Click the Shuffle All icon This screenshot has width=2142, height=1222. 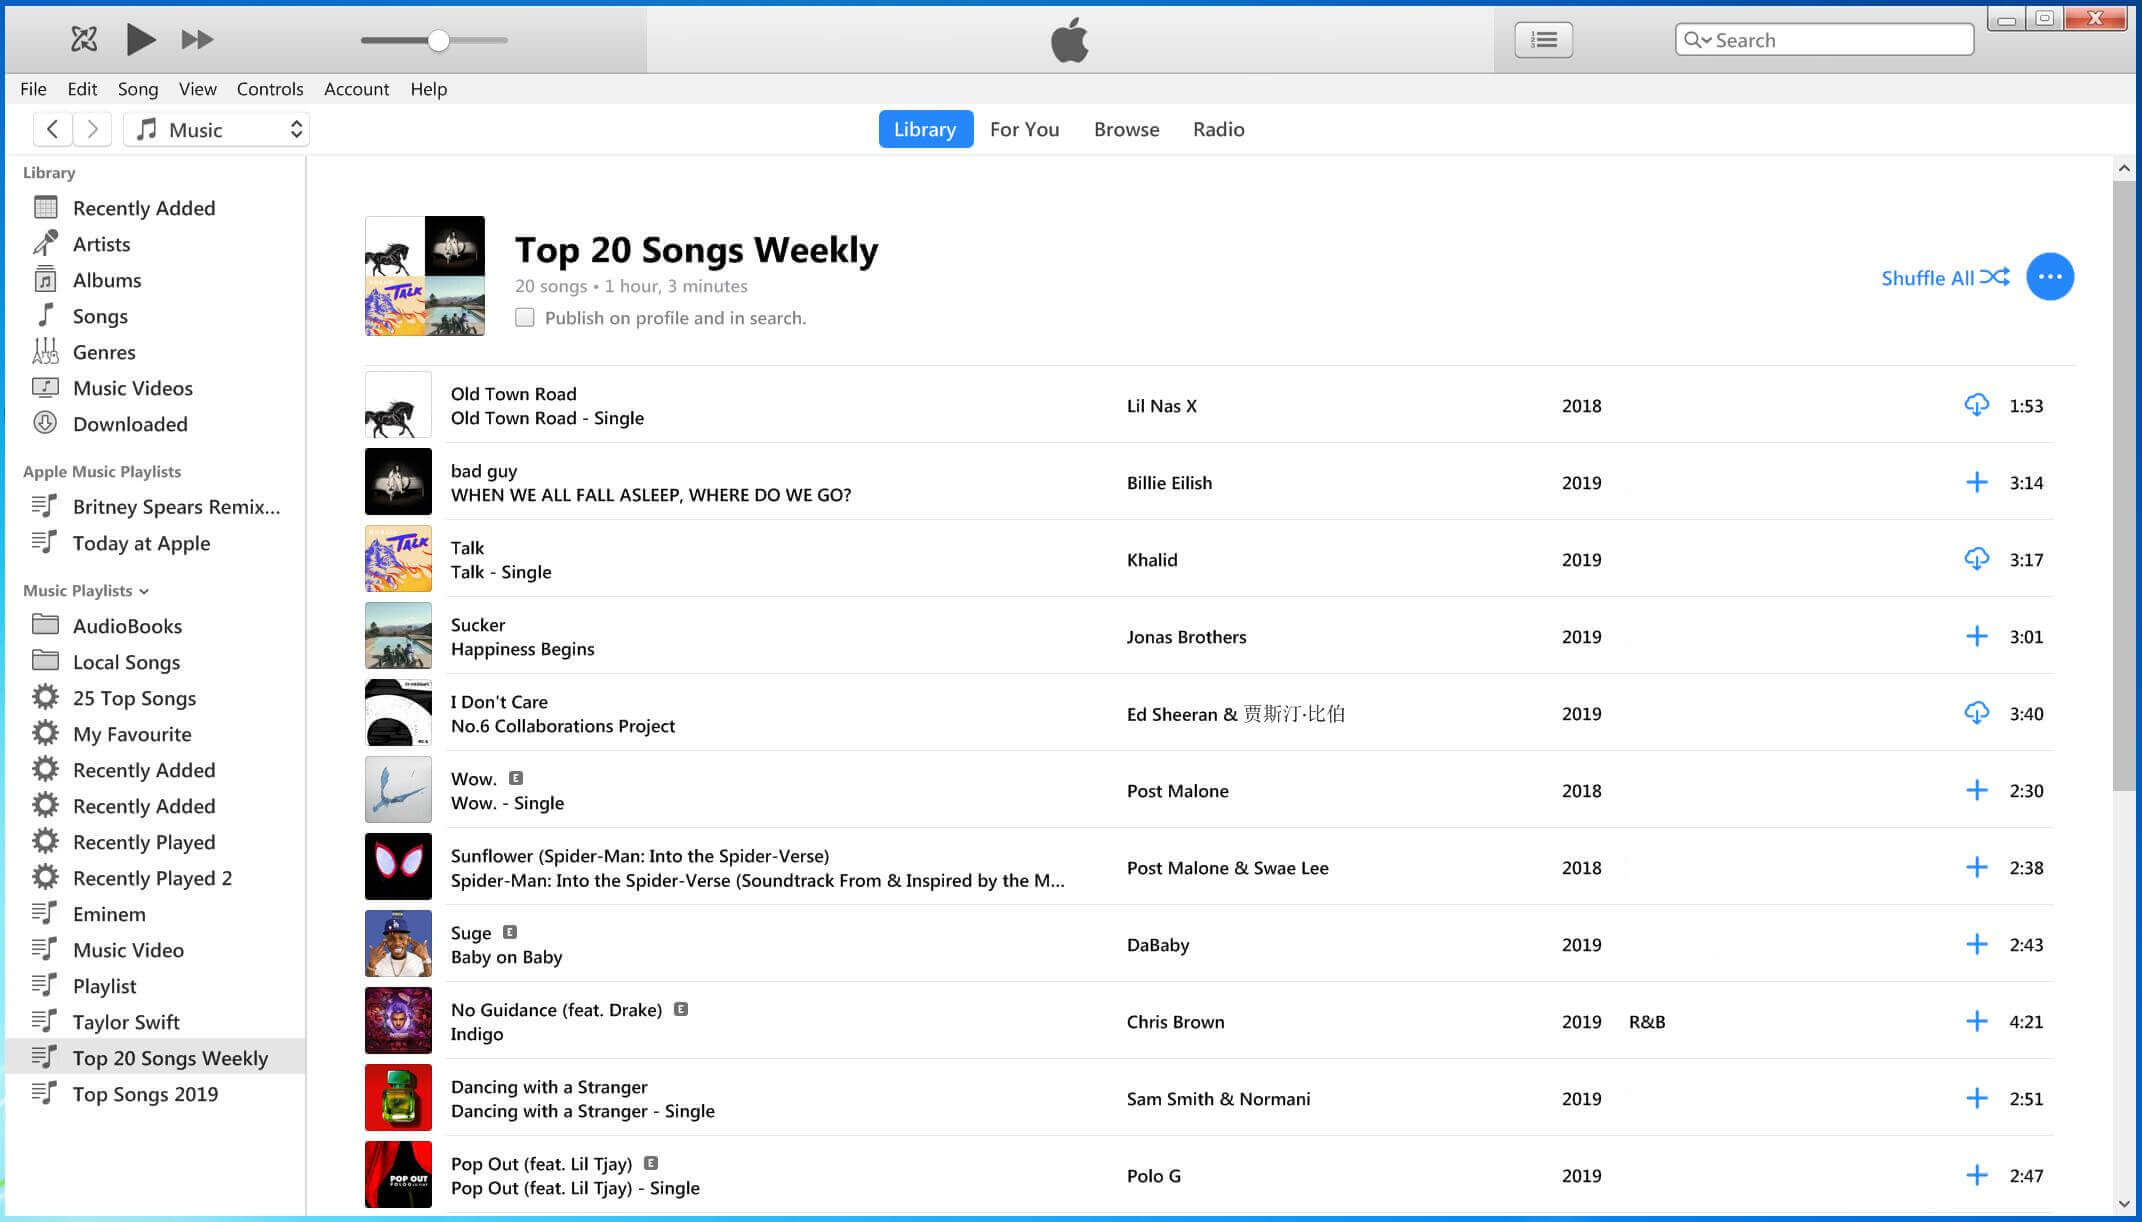point(1996,276)
